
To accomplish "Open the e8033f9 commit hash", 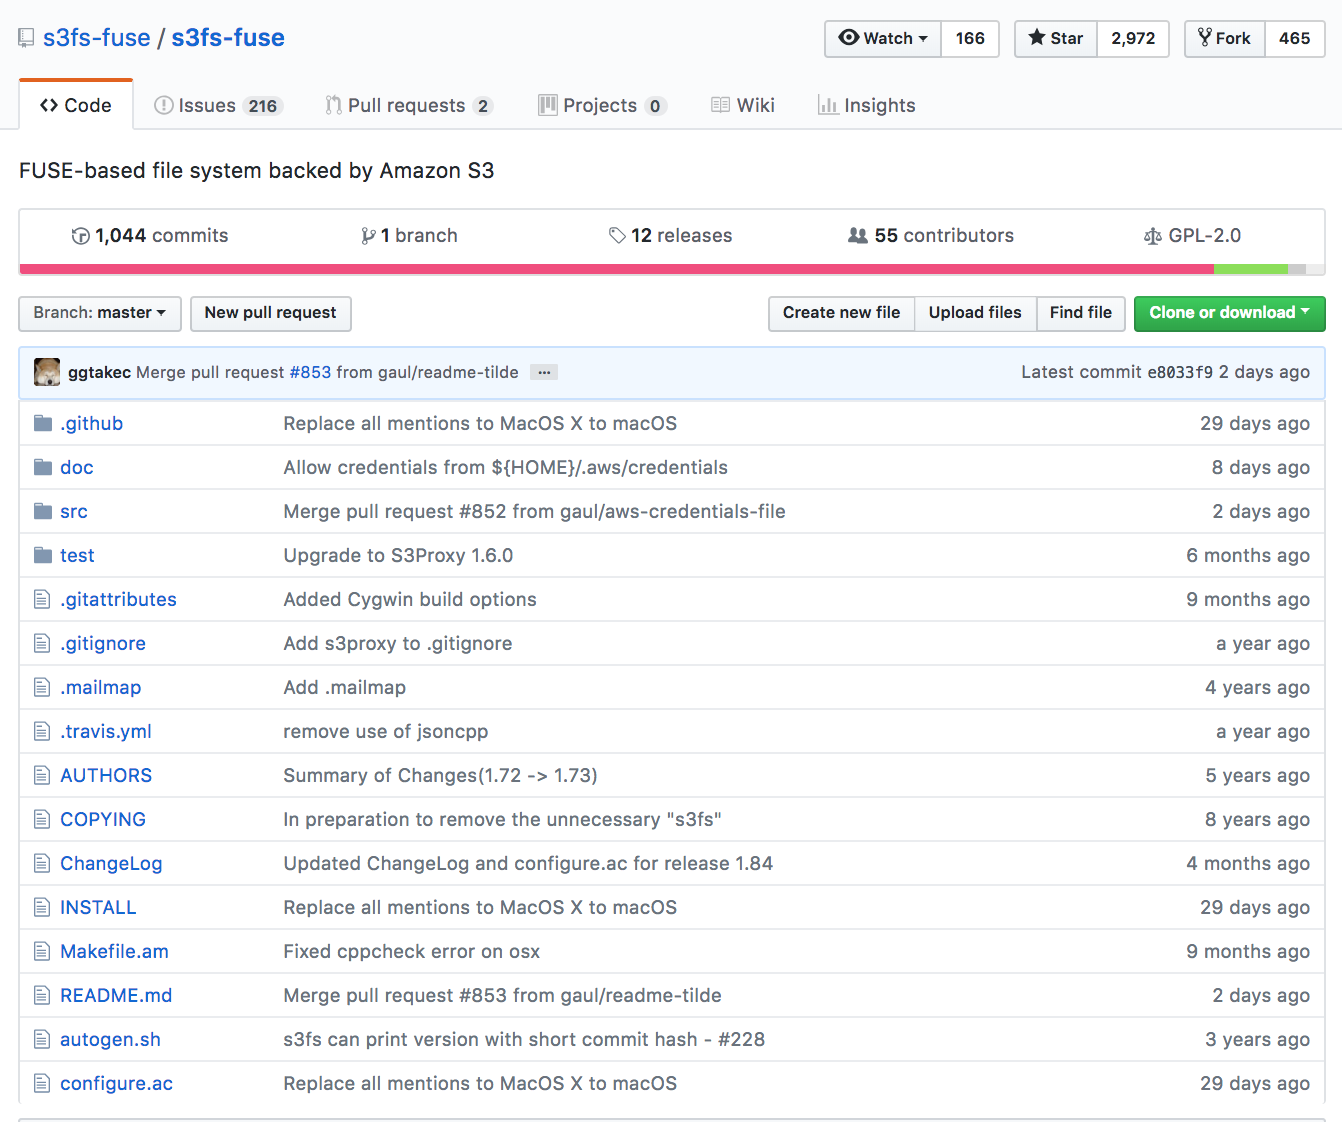I will click(x=1180, y=372).
